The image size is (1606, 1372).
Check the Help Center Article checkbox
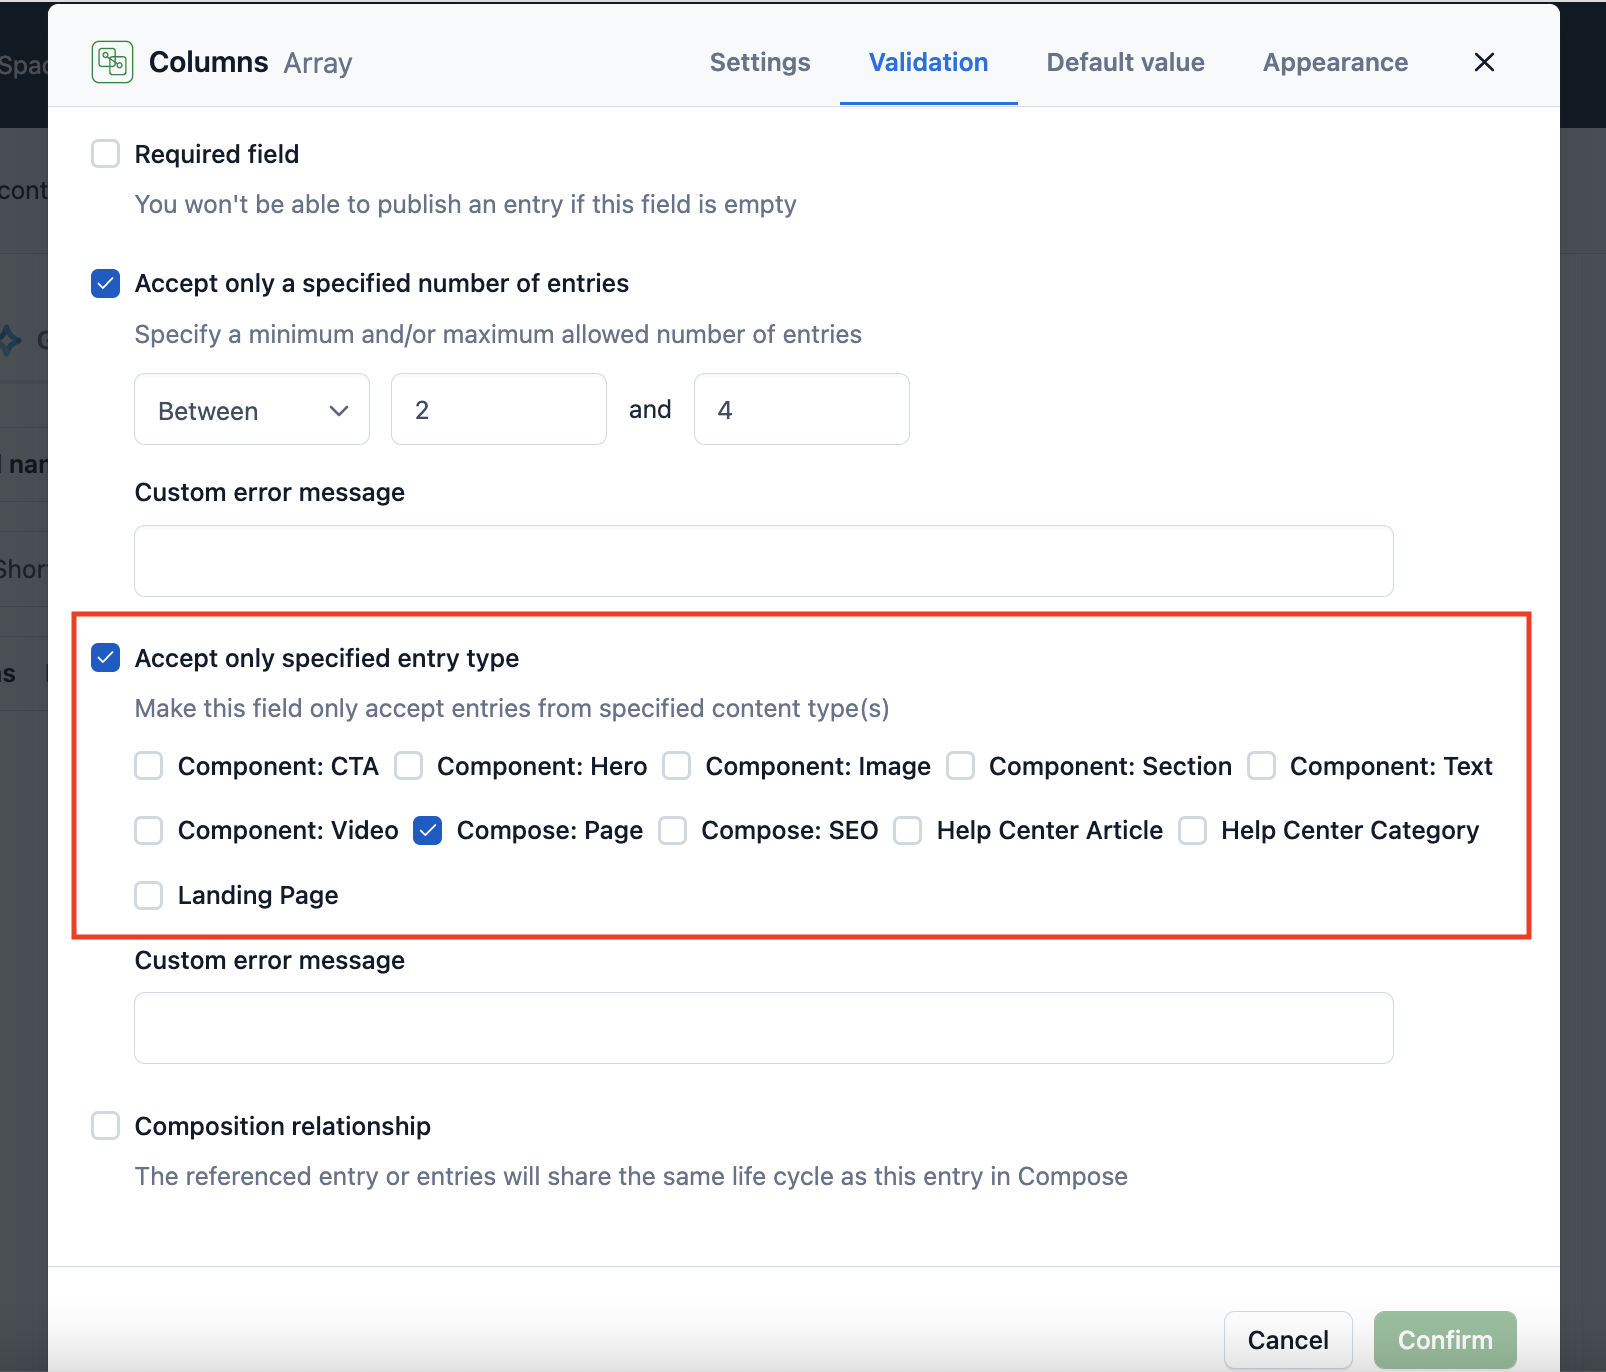(x=908, y=831)
